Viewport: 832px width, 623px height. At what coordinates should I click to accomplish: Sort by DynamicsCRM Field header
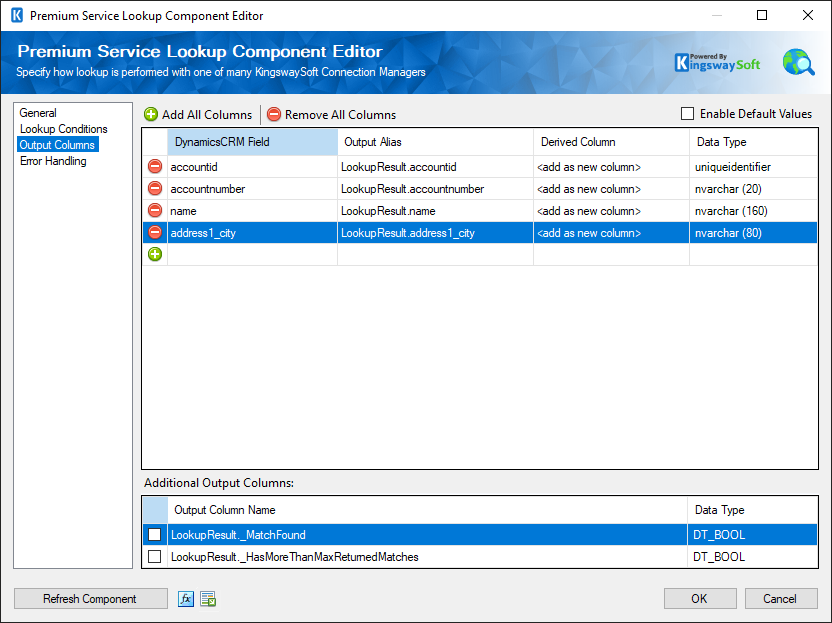pos(253,142)
